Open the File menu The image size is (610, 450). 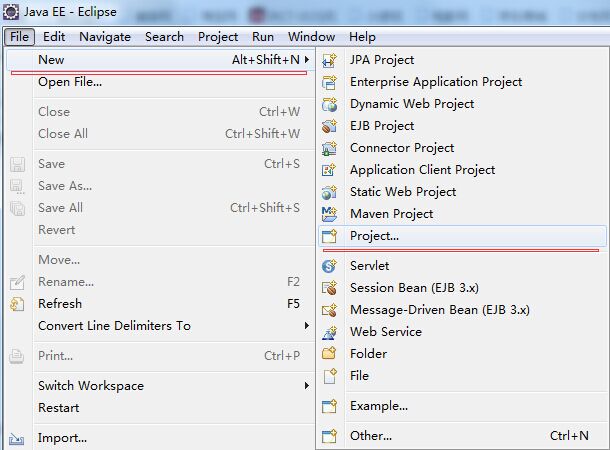point(19,37)
